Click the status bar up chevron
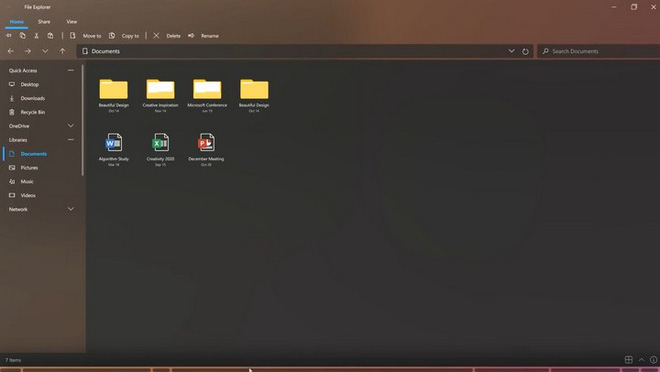Screen dimensions: 660x372 641,359
